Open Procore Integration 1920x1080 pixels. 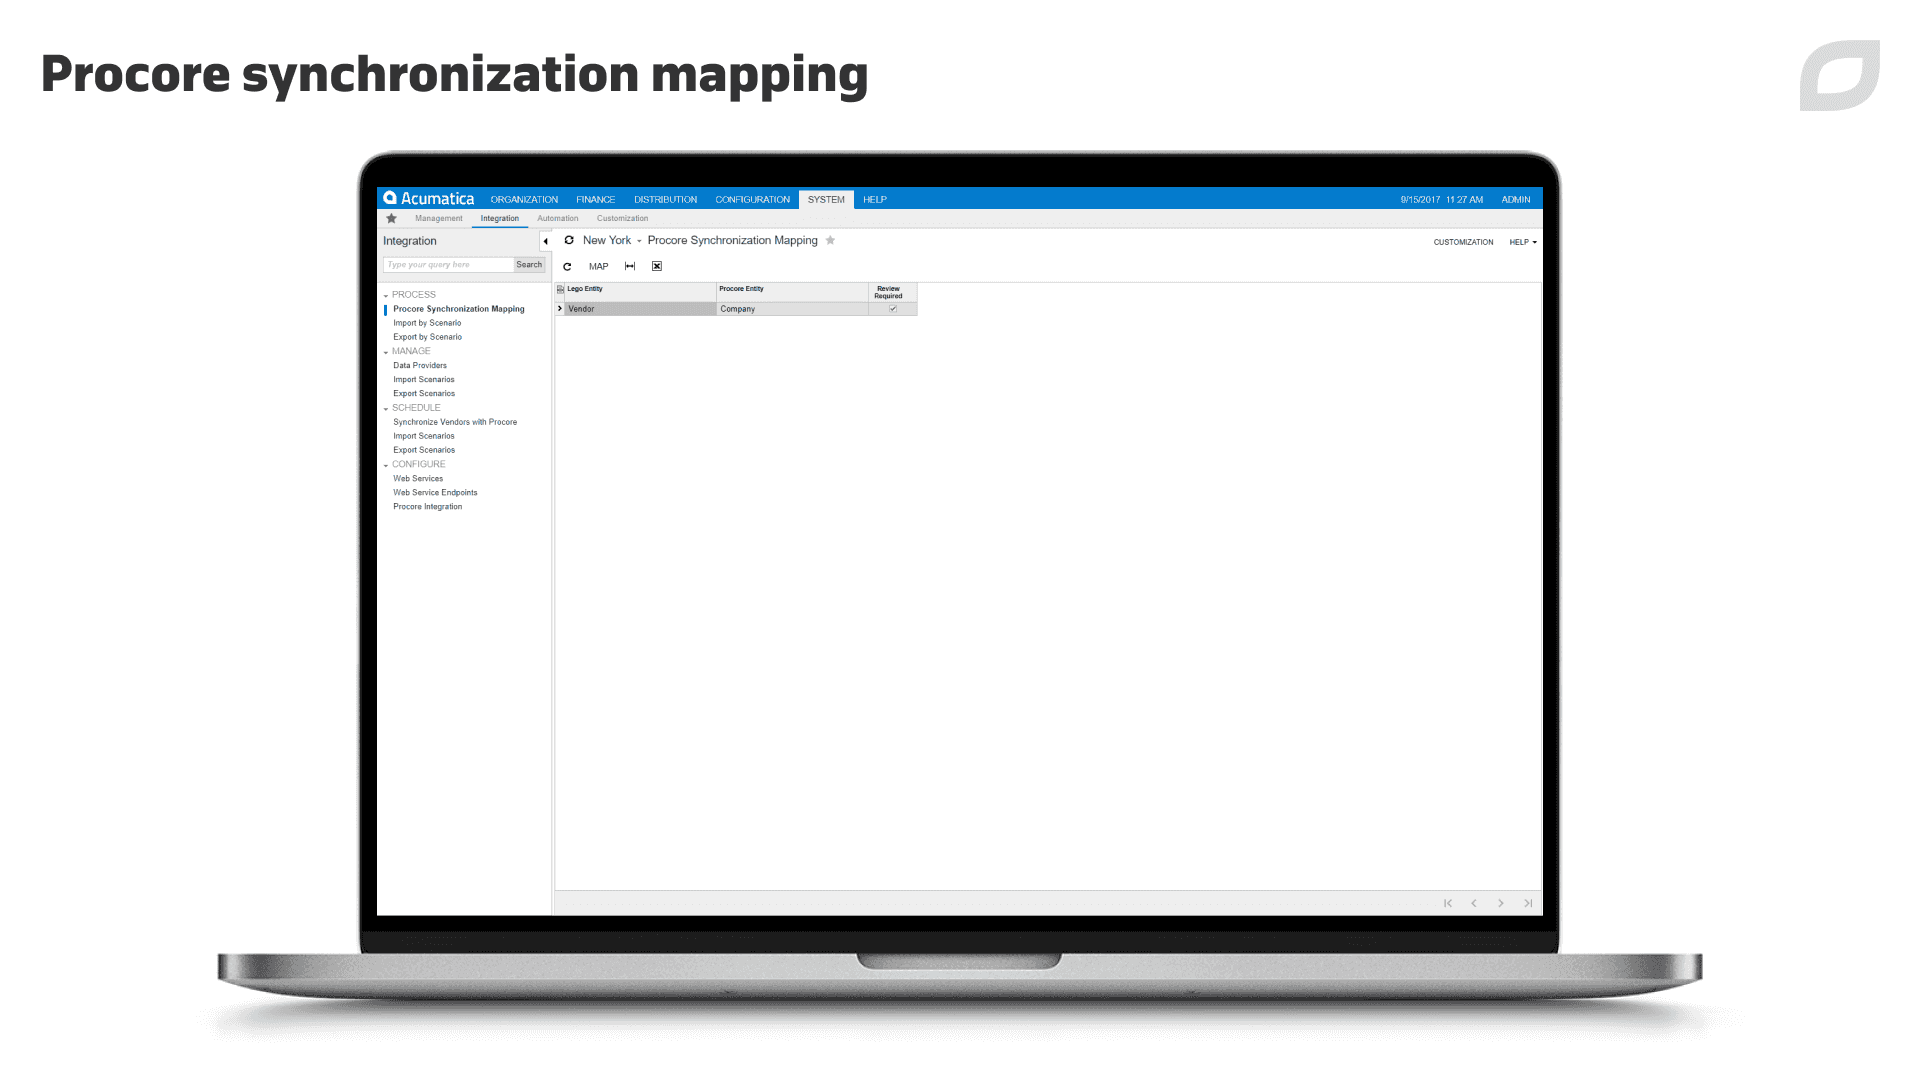[x=427, y=507]
